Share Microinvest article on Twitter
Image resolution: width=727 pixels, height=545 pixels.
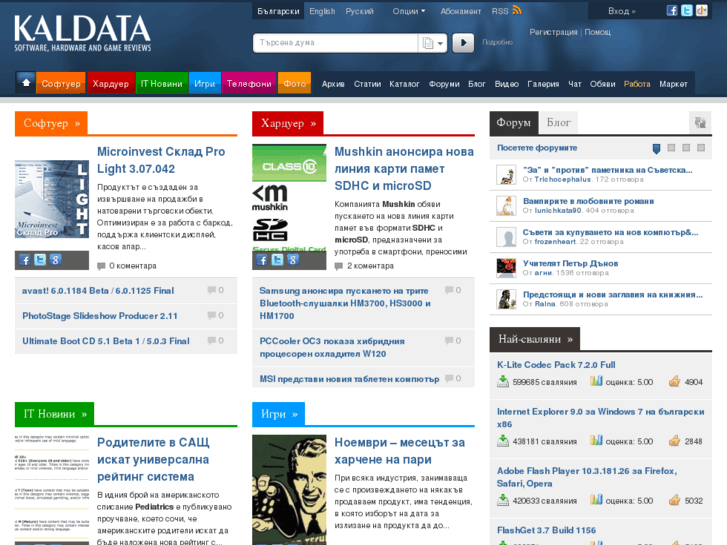coord(40,260)
